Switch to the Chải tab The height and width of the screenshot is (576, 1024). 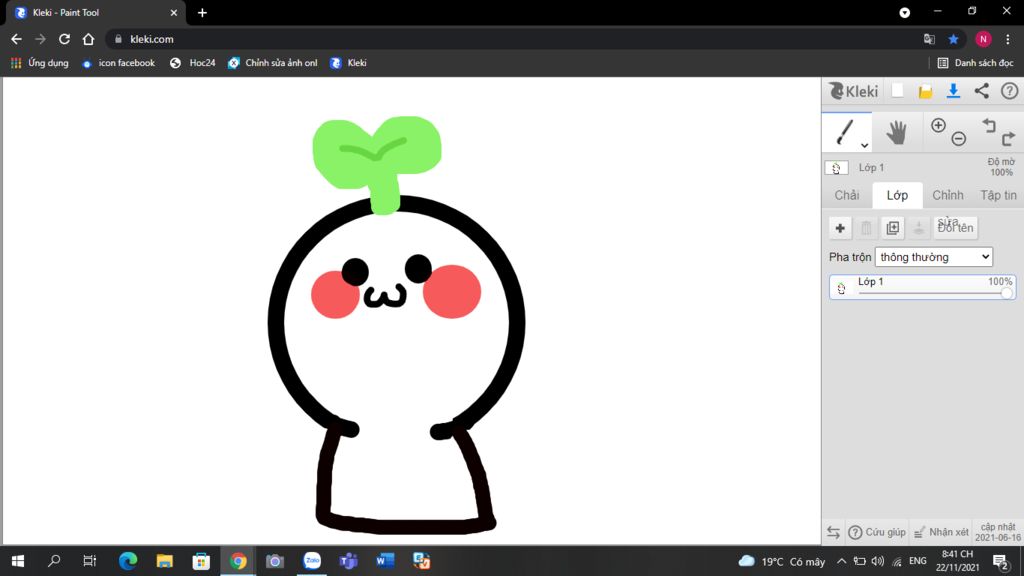point(846,195)
